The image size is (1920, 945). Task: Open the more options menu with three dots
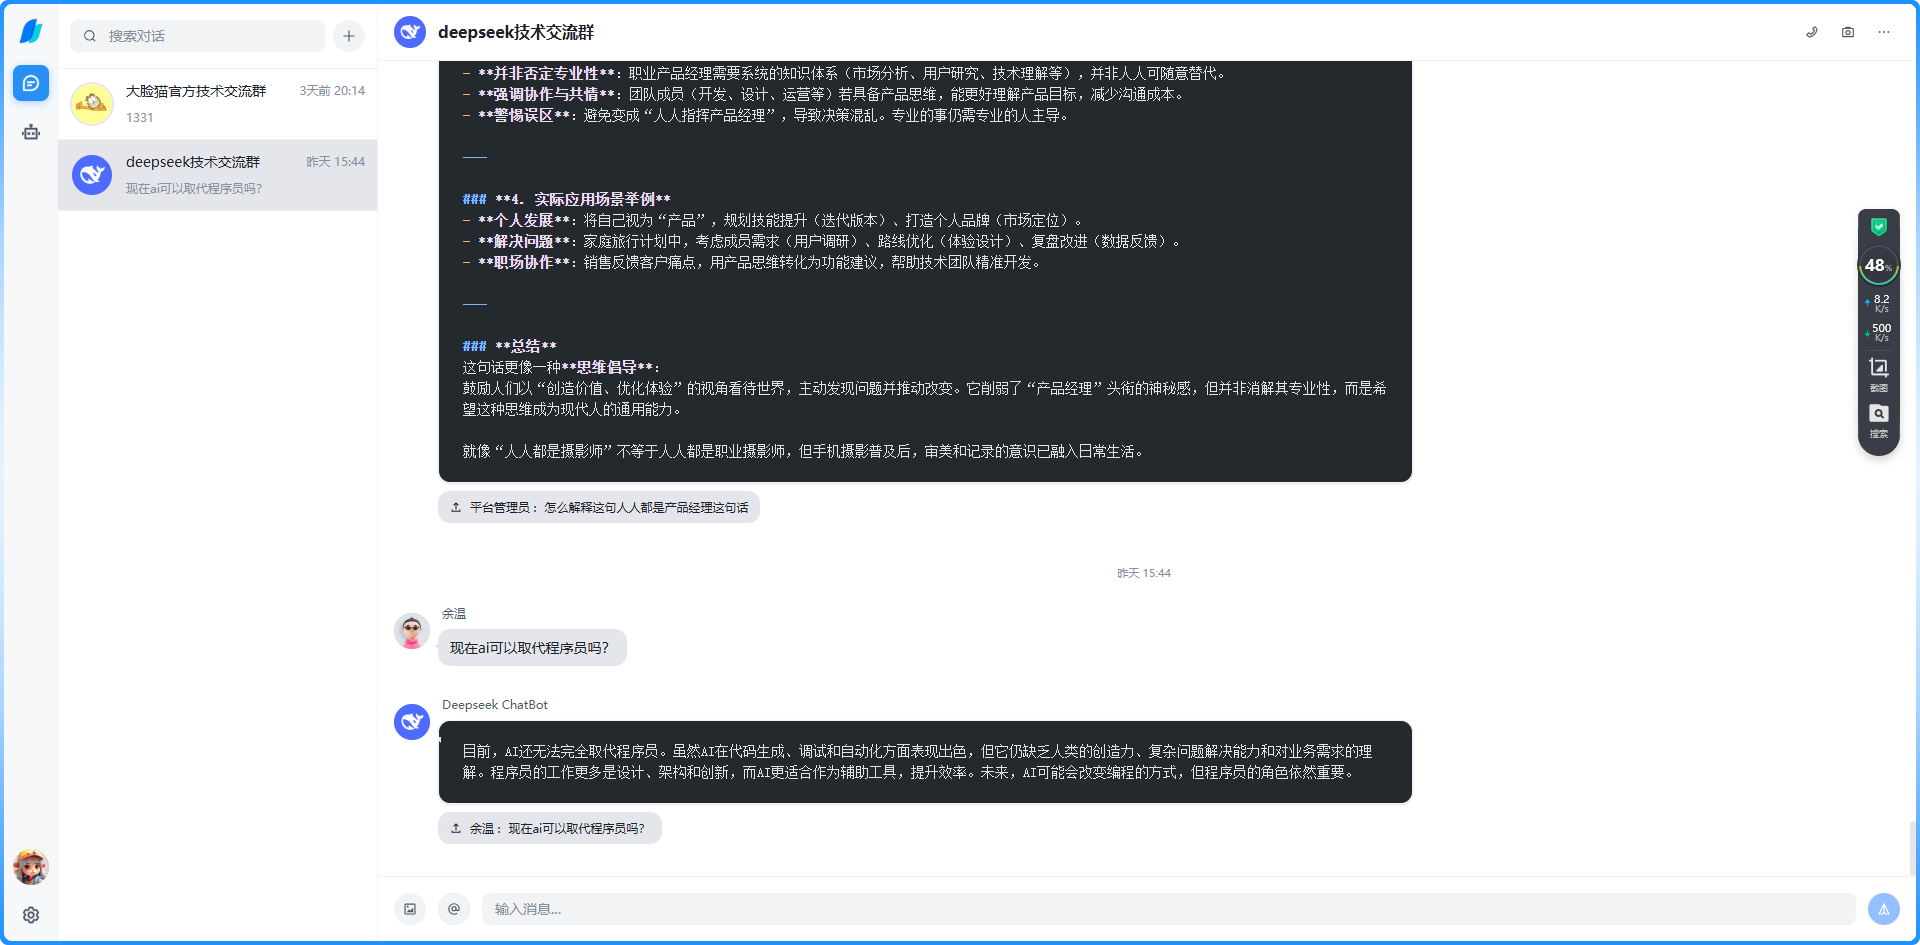click(1884, 32)
